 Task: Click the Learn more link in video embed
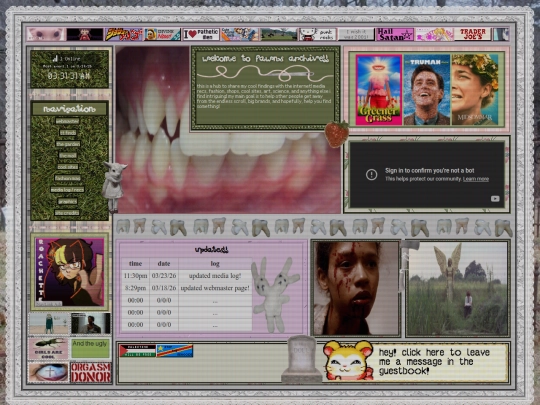[476, 179]
